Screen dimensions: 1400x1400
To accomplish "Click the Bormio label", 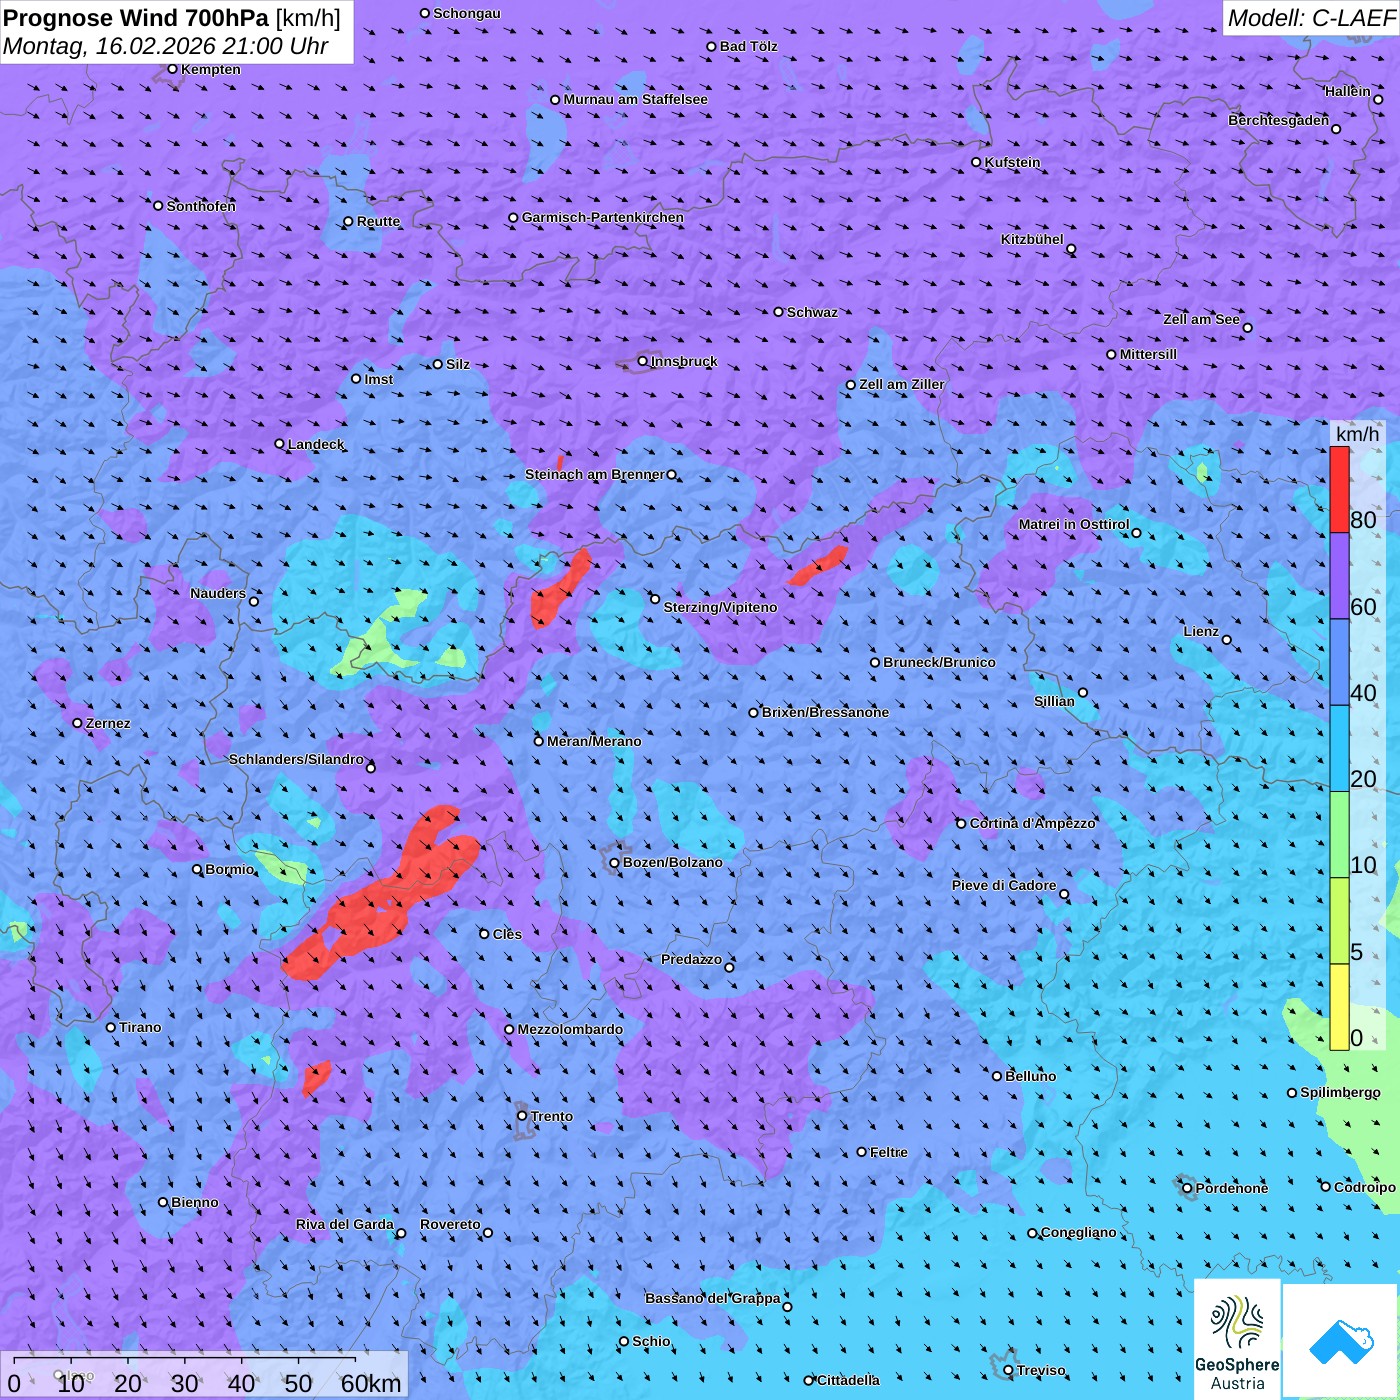I will click(229, 869).
